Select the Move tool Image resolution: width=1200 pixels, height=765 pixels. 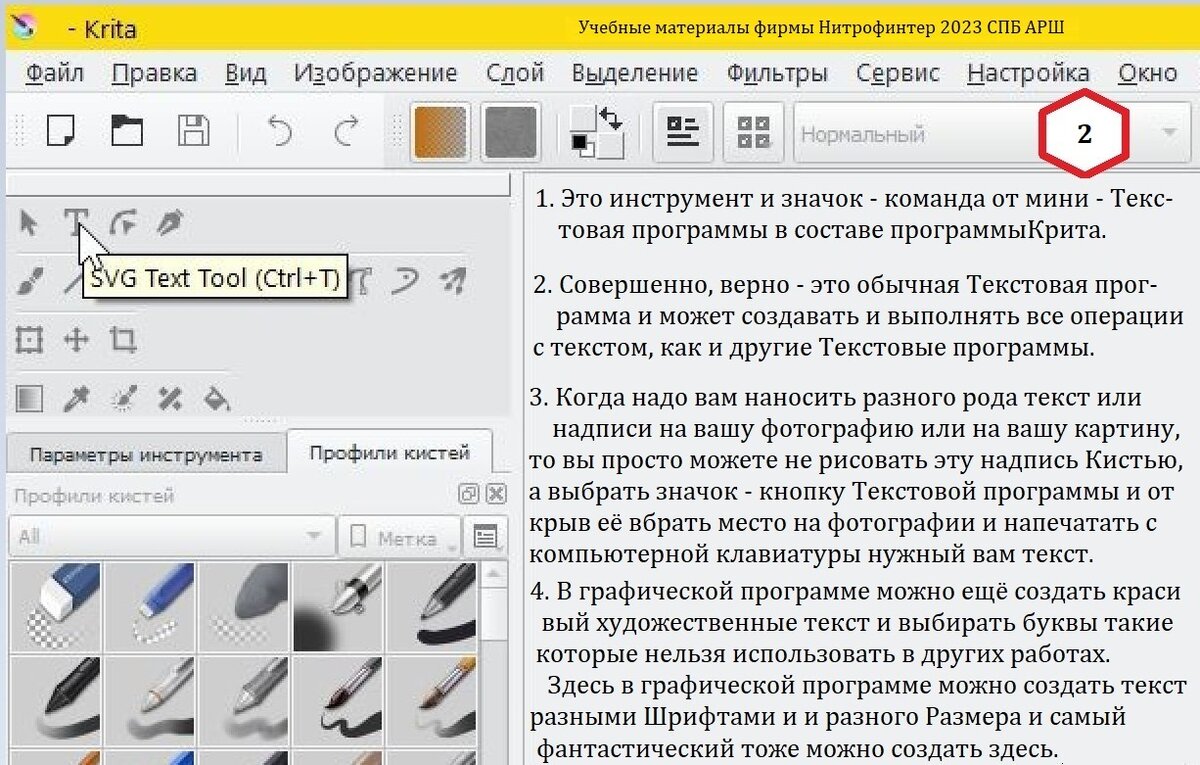(x=76, y=340)
